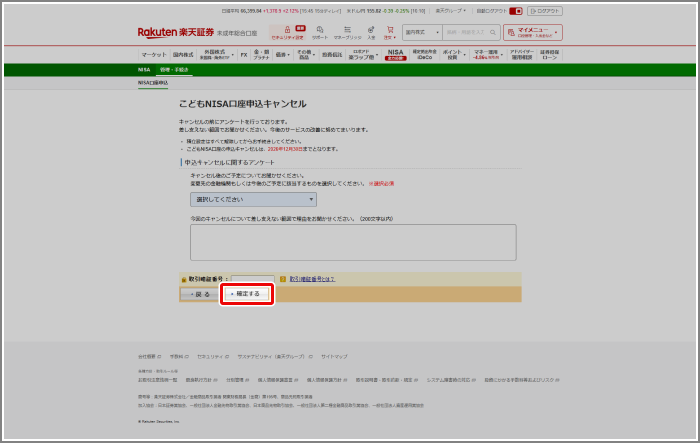Open the "取引暗証番号とは?" link
The image size is (700, 443).
(312, 279)
